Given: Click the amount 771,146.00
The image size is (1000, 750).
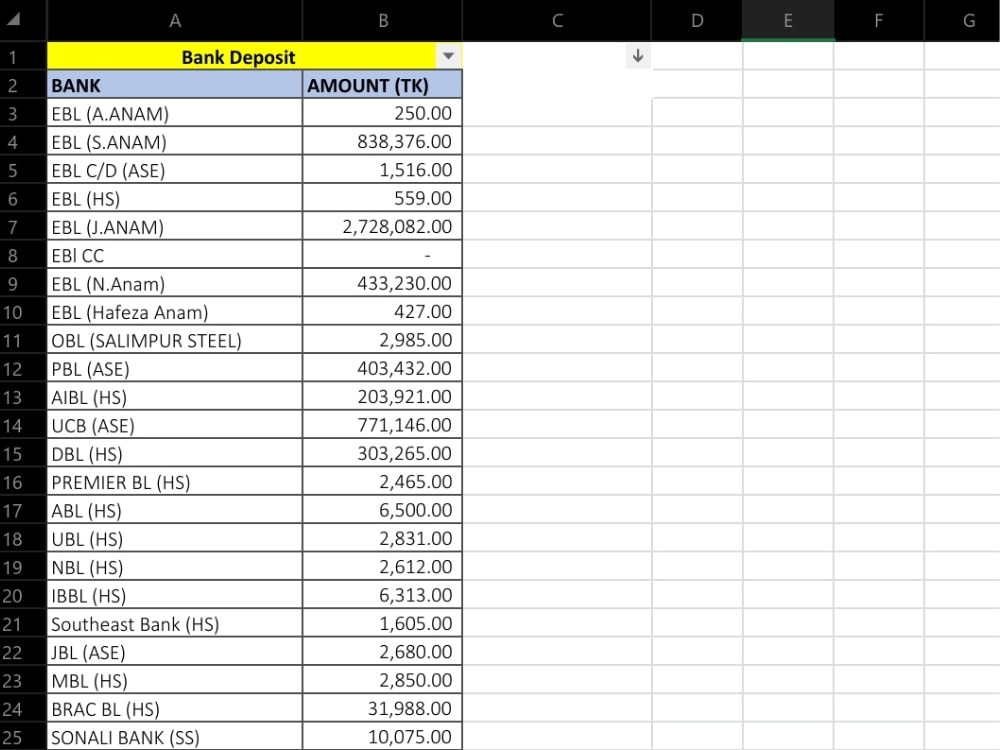Looking at the screenshot, I should pos(404,425).
